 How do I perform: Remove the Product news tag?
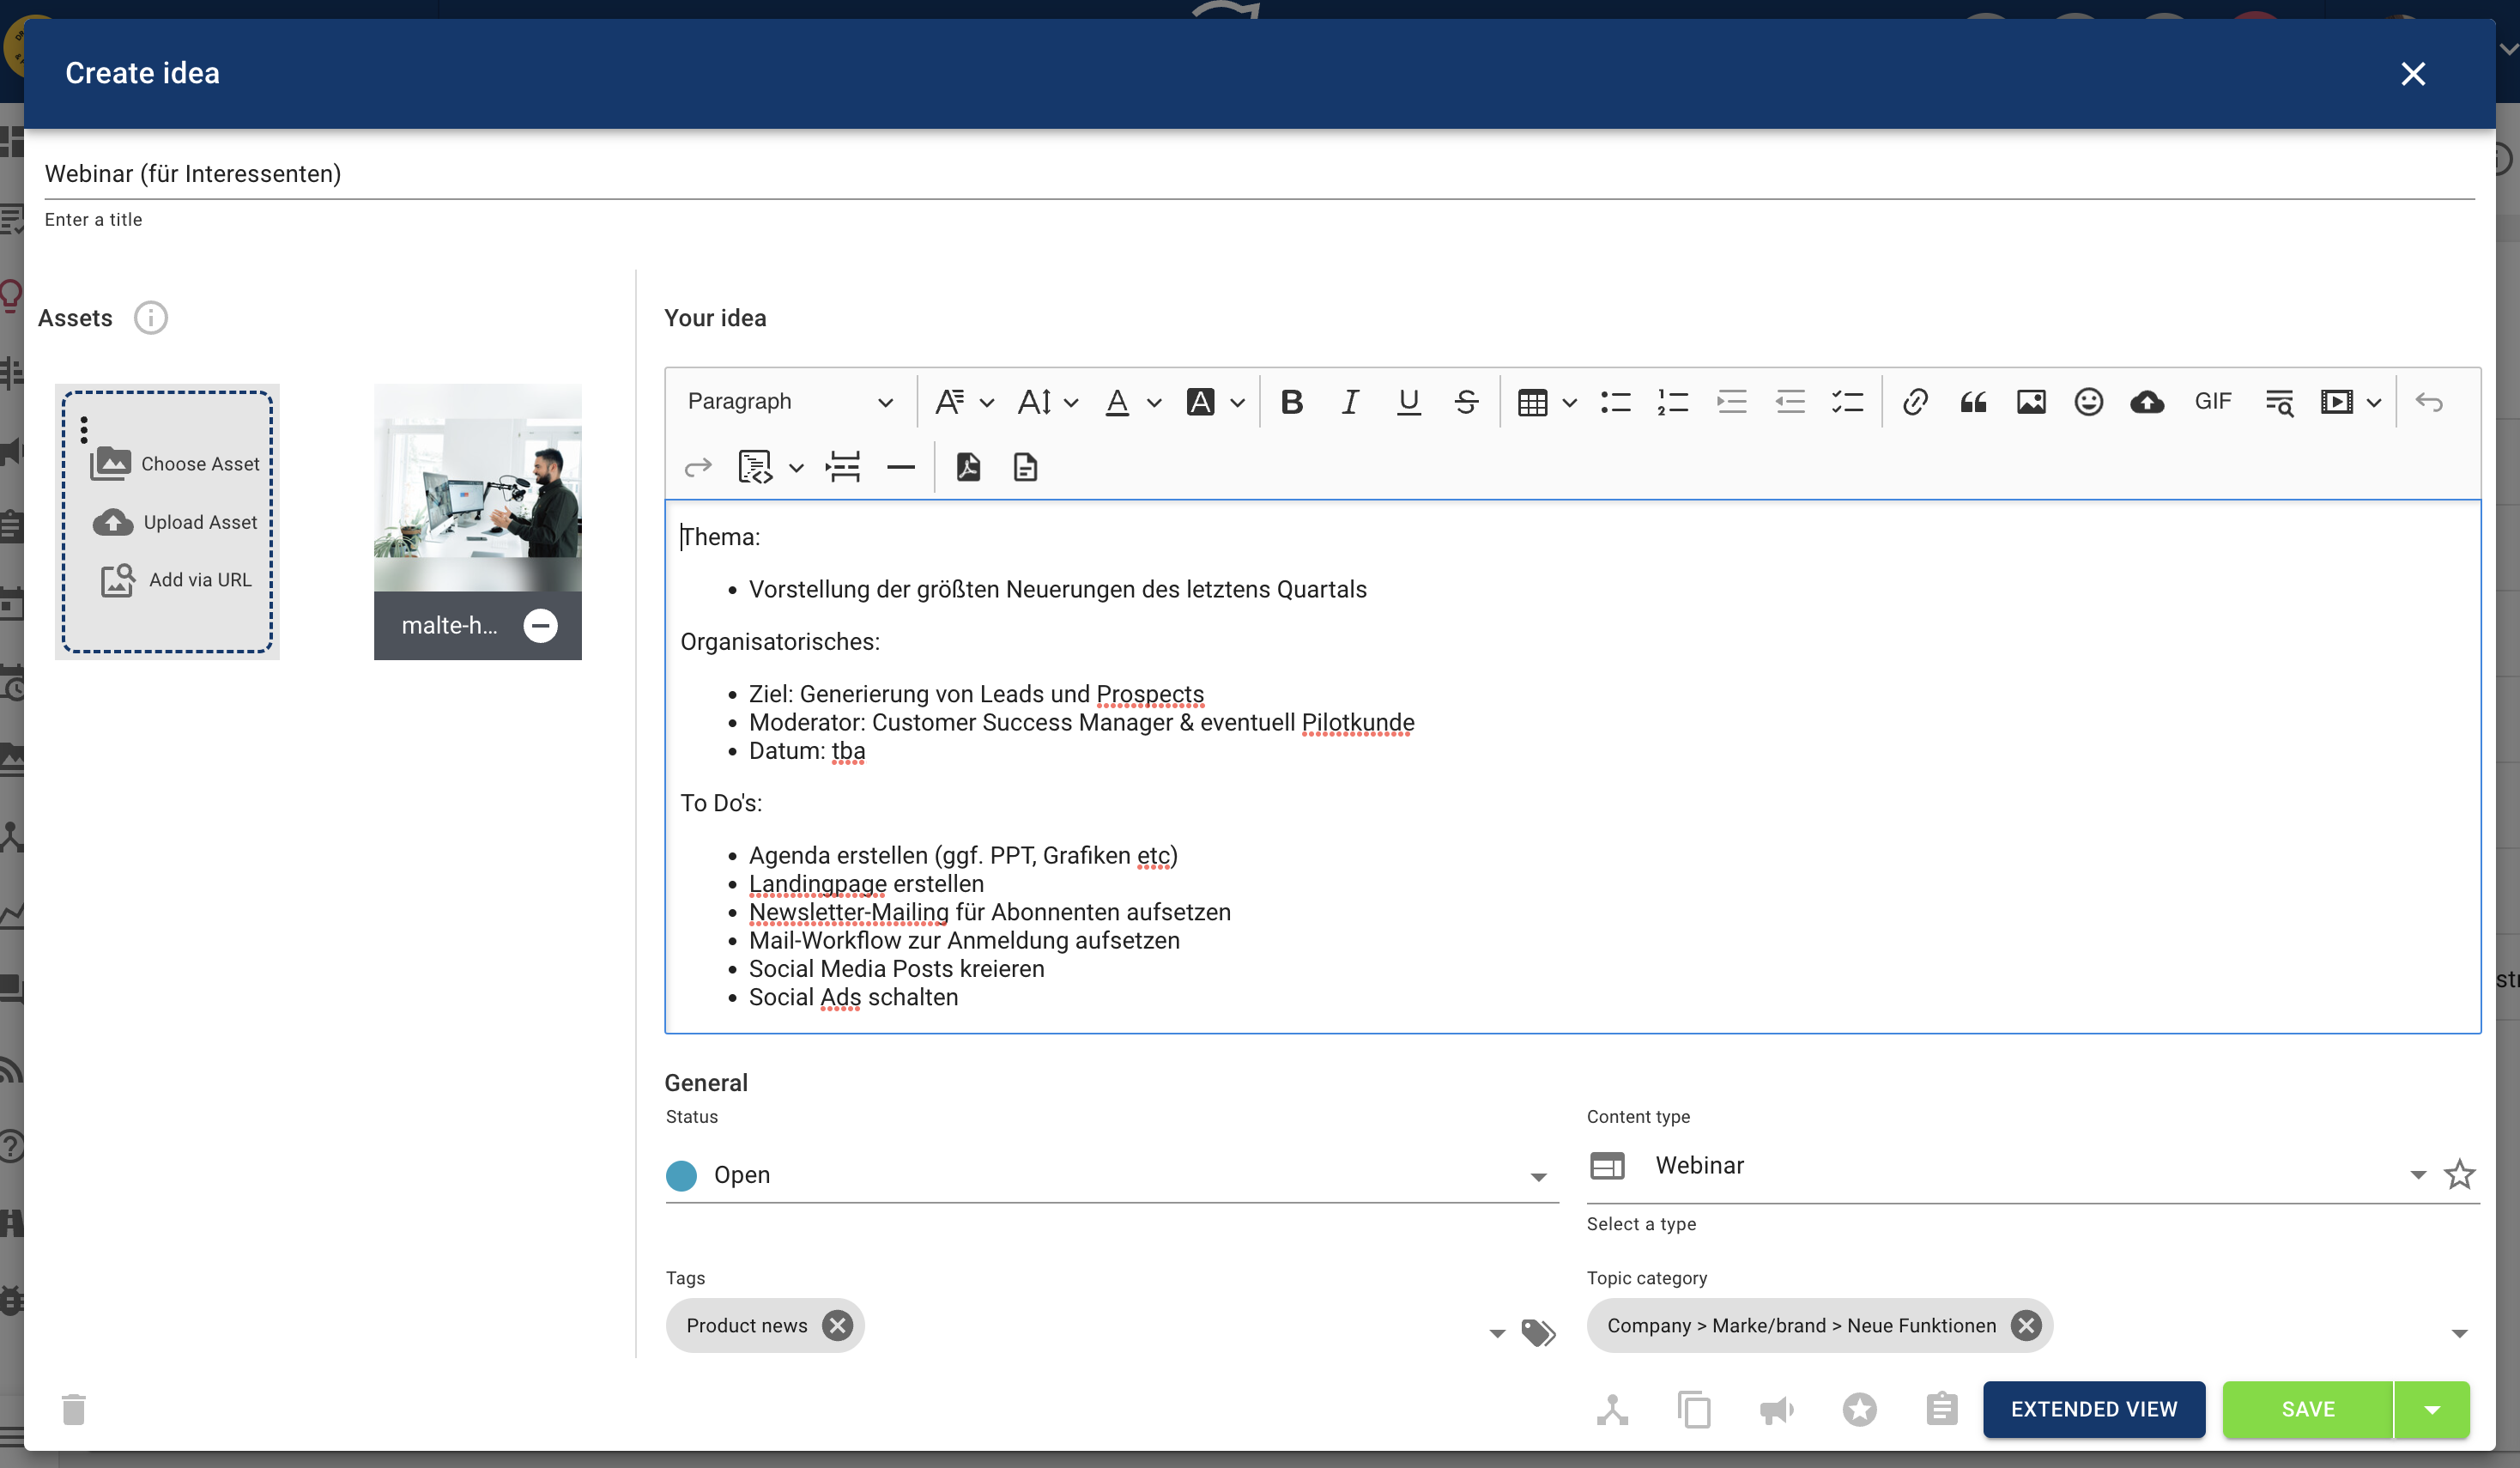pyautogui.click(x=837, y=1326)
